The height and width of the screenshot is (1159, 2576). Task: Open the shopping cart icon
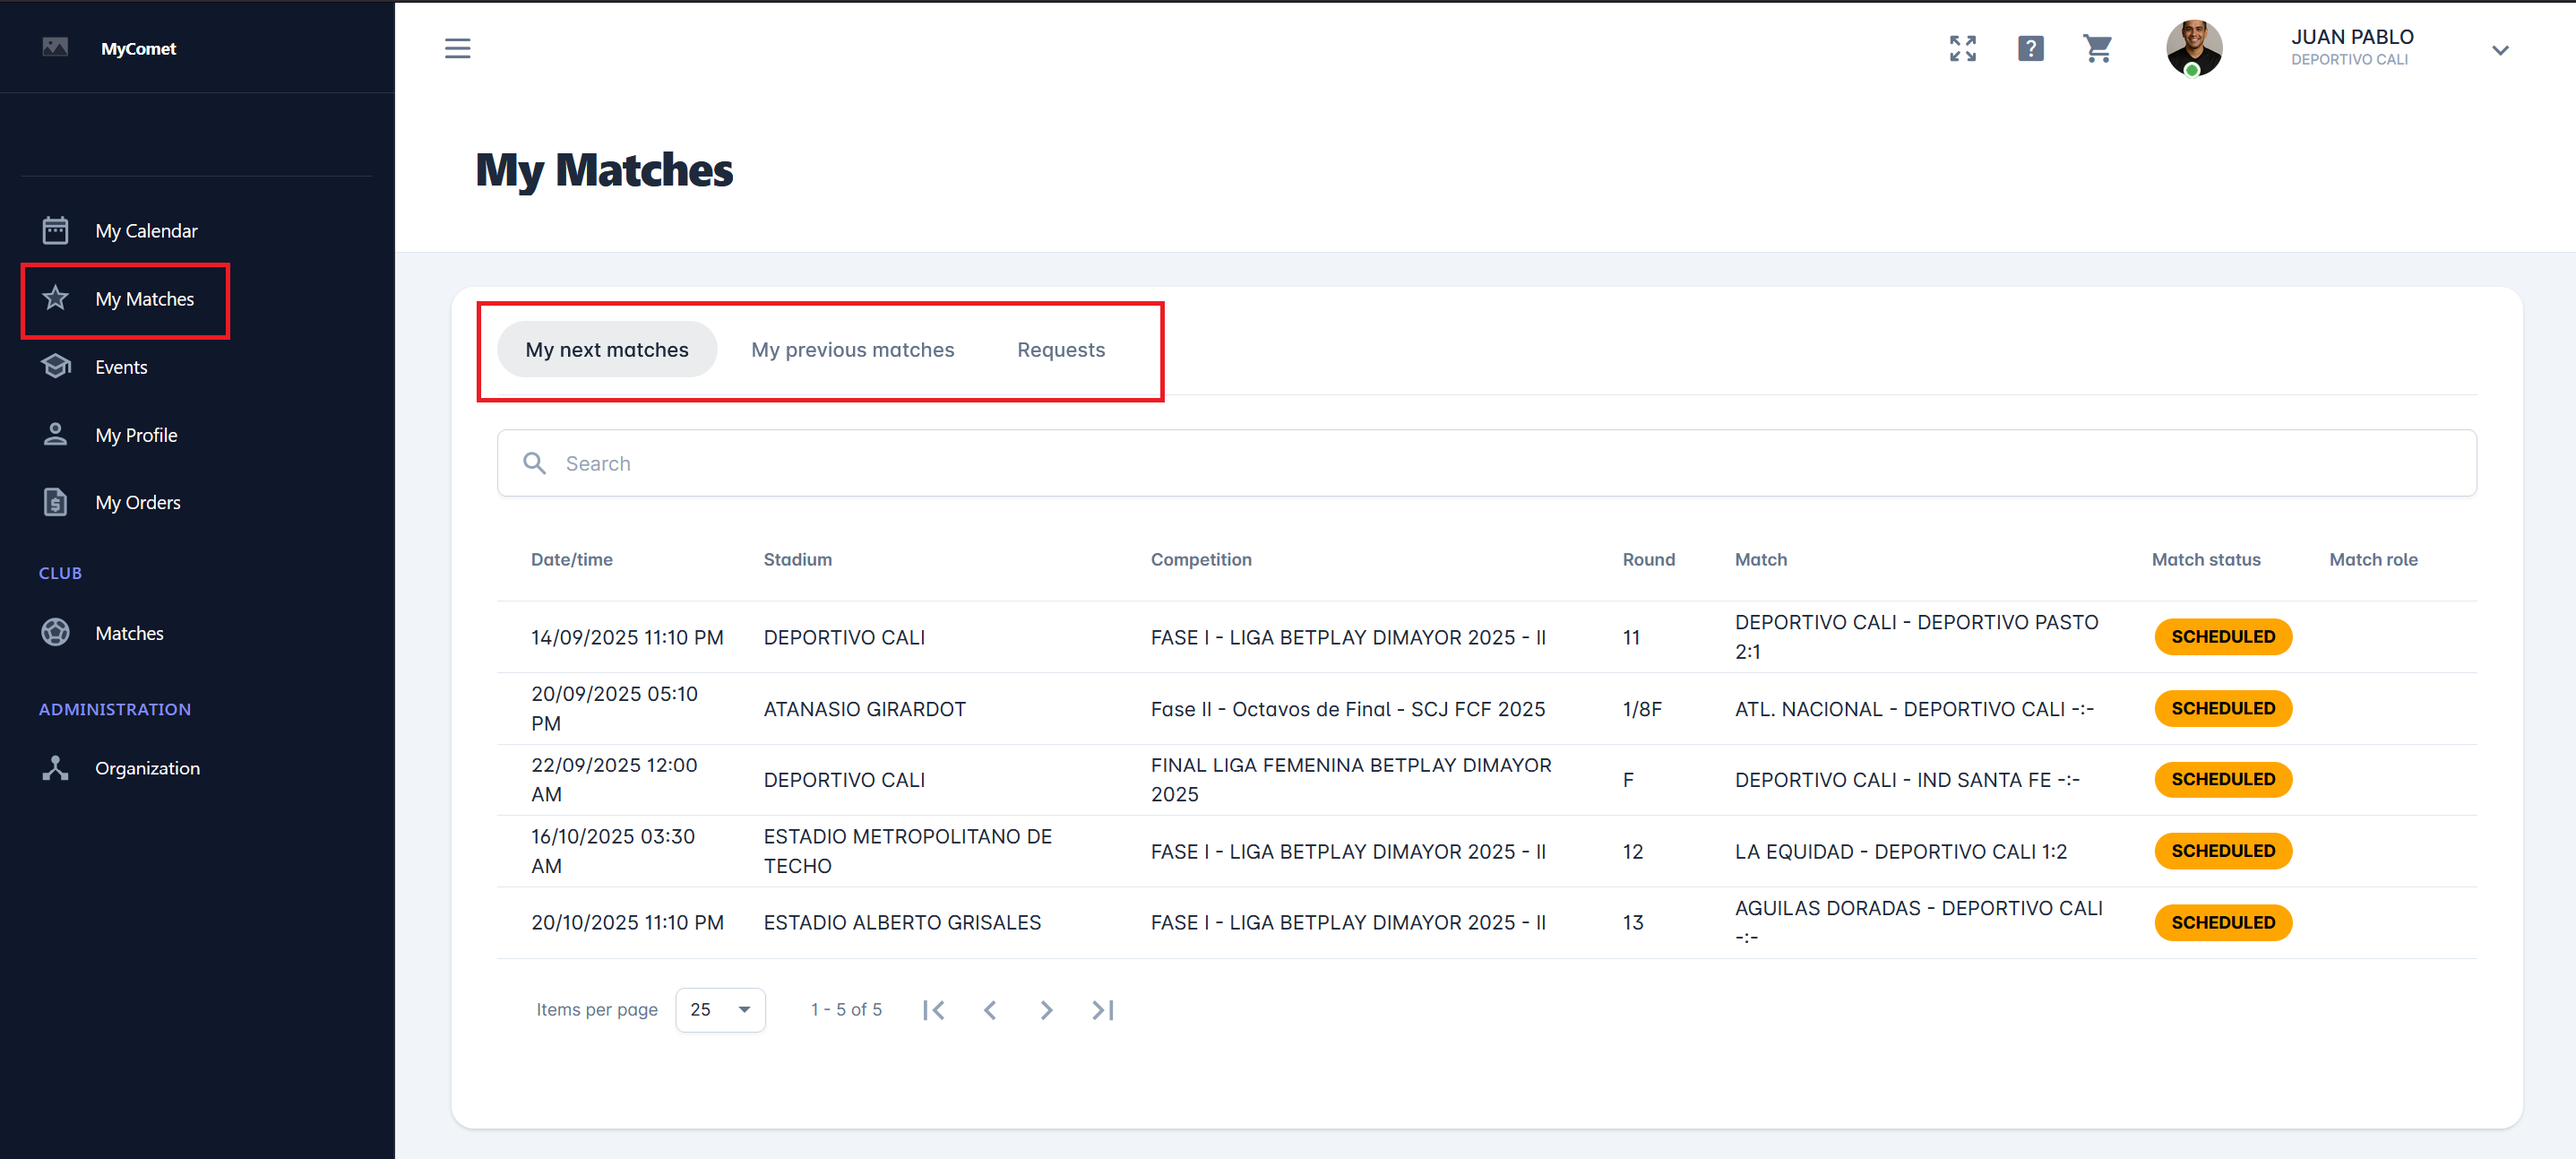(2097, 48)
